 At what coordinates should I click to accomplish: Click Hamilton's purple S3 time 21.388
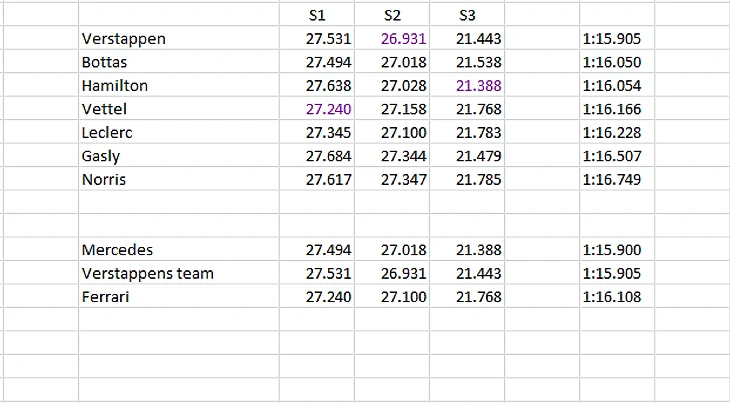[x=467, y=85]
